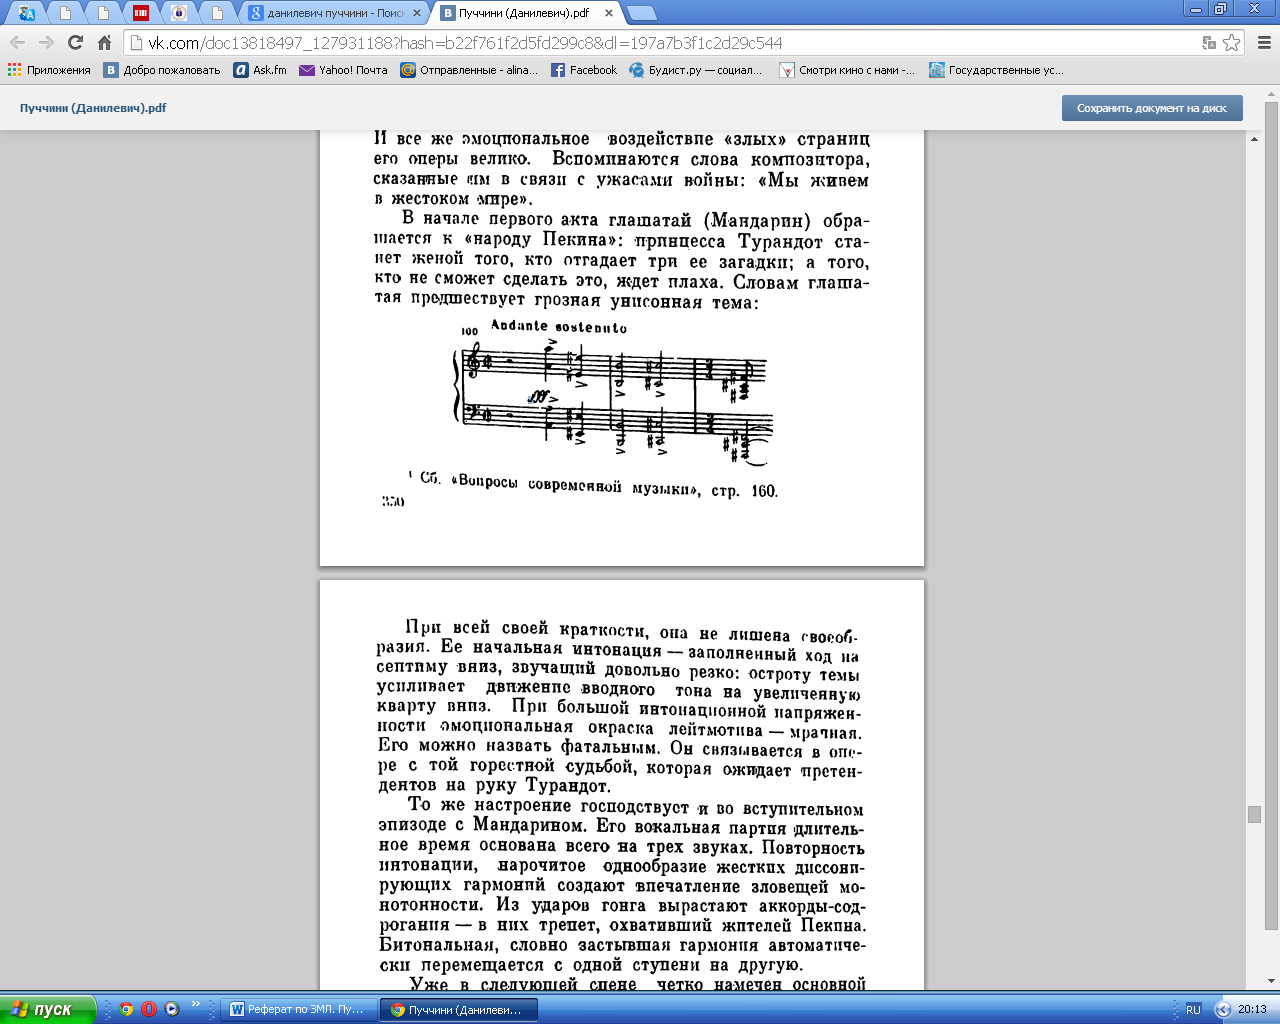This screenshot has width=1280, height=1024.
Task: Click the RU language indicator in tray
Action: click(1193, 1009)
